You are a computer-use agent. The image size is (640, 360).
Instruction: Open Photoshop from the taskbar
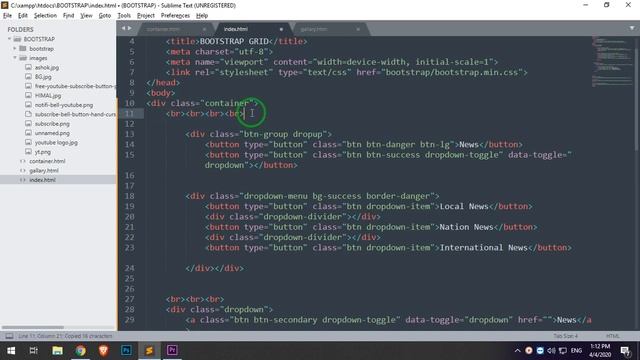(x=126, y=351)
